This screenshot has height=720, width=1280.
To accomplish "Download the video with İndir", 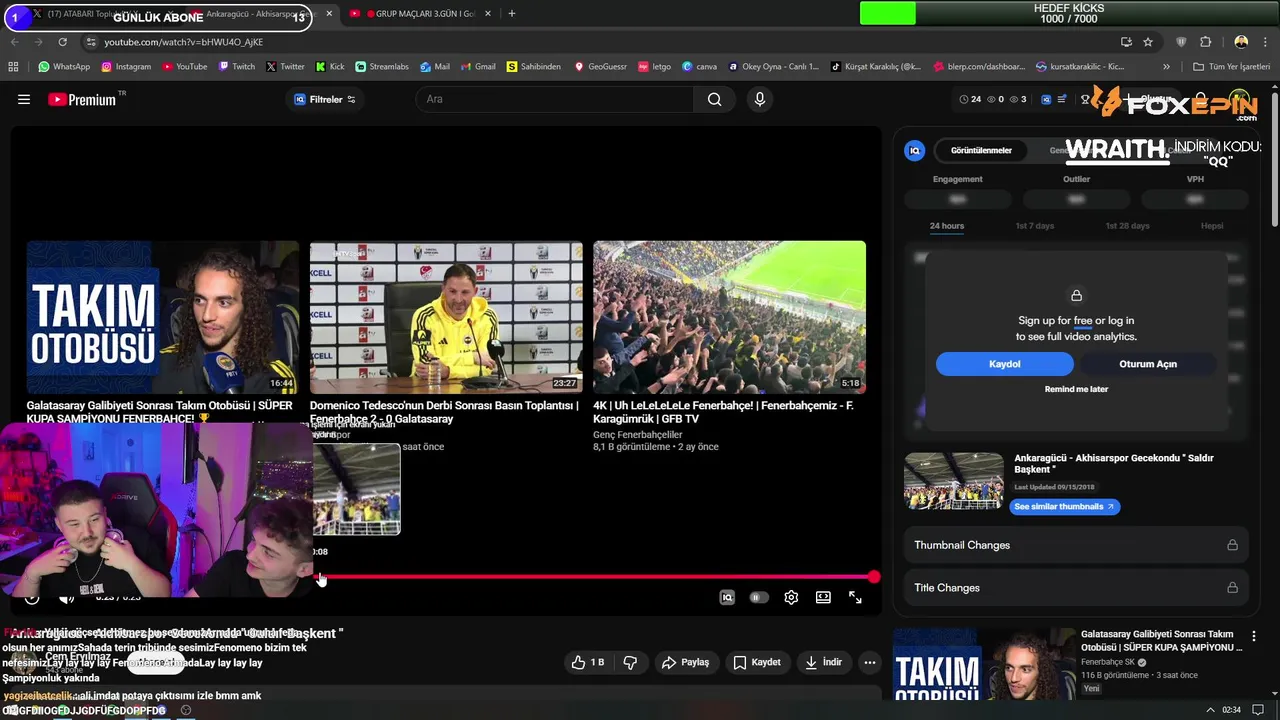I will (x=824, y=662).
